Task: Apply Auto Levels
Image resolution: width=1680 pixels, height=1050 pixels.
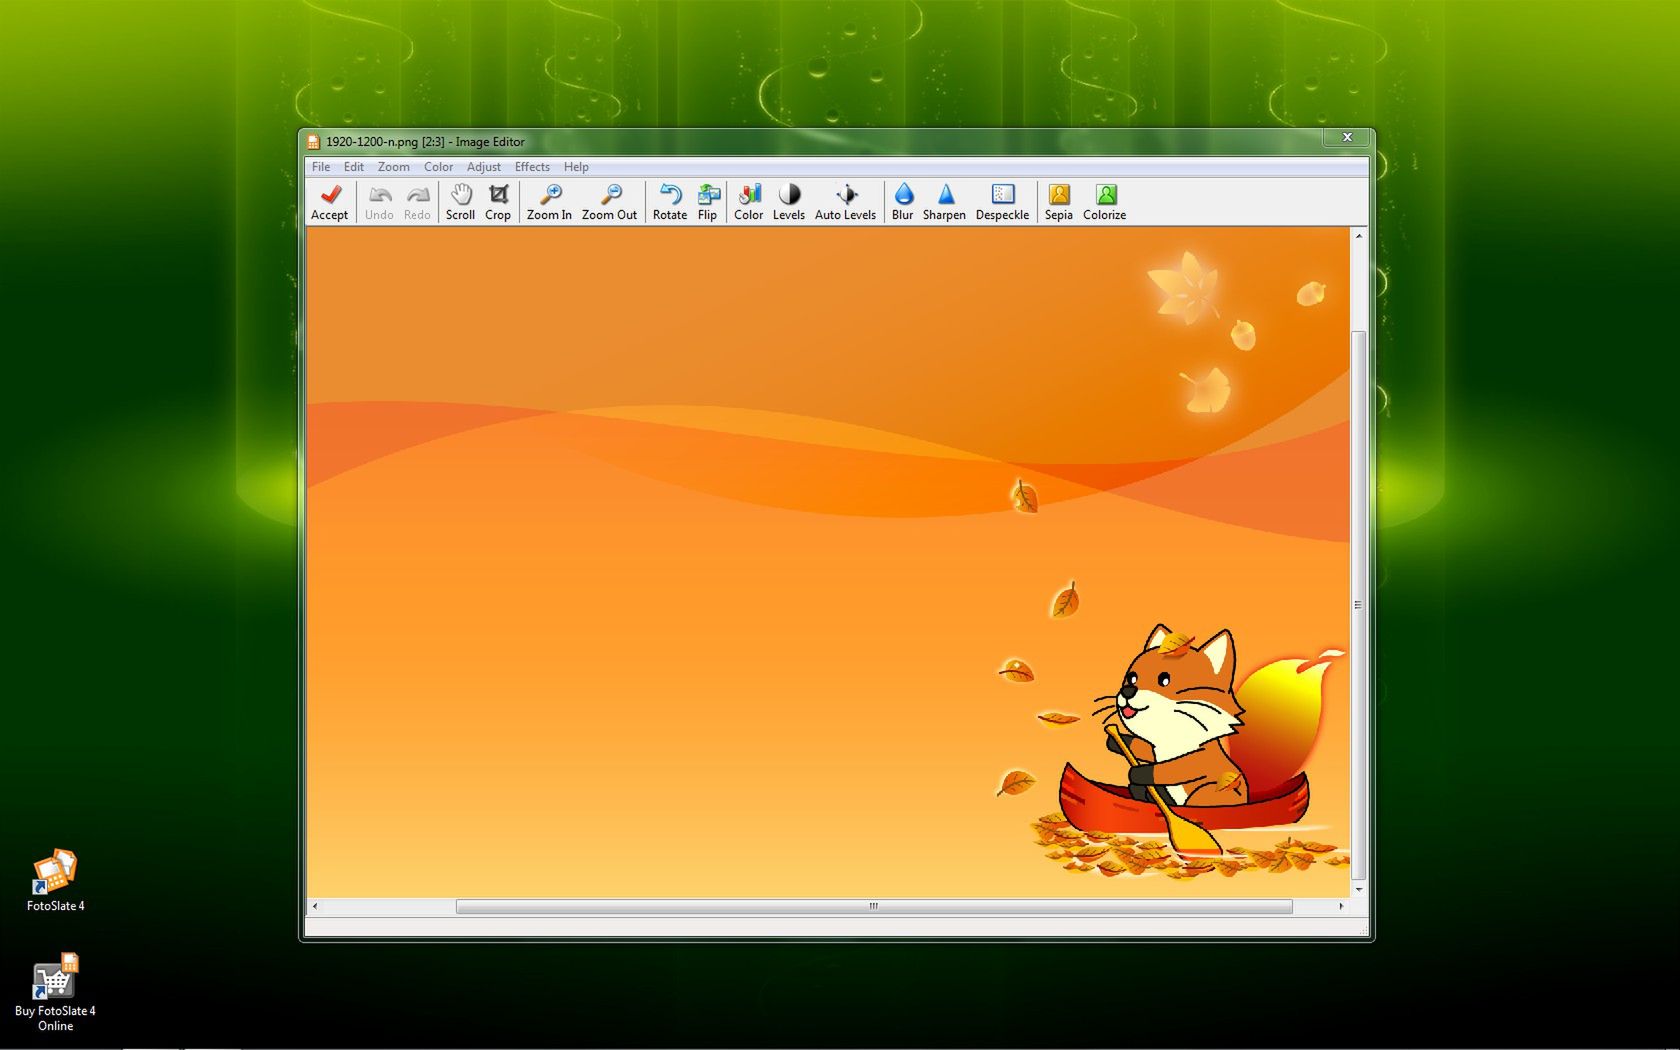Action: (x=845, y=201)
